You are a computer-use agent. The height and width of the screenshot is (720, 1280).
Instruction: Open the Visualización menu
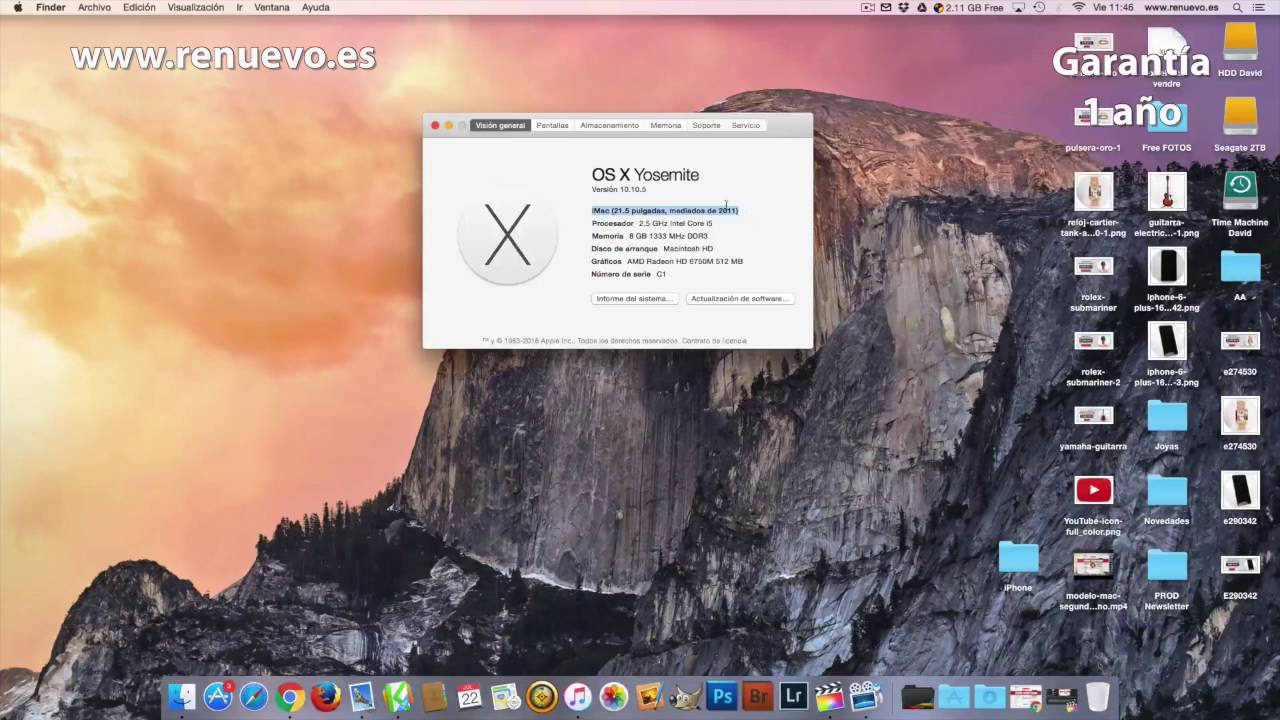(x=195, y=7)
